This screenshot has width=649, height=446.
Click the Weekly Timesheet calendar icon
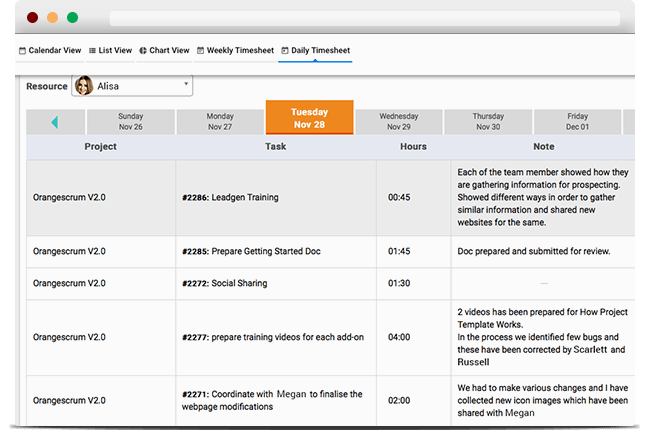tap(200, 50)
